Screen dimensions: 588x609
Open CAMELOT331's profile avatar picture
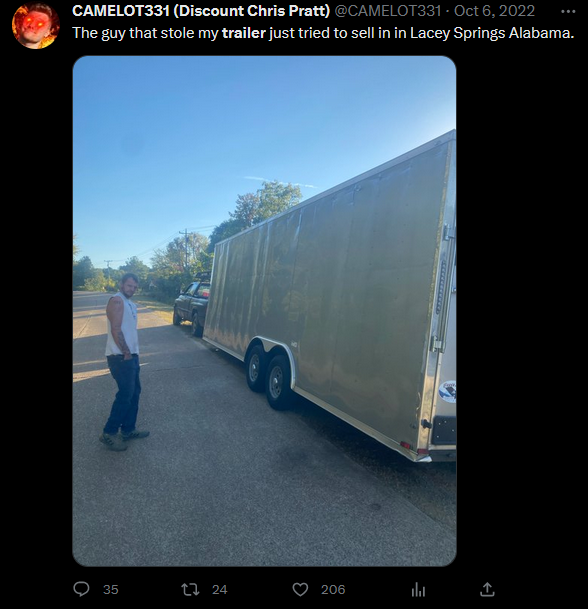[x=36, y=26]
